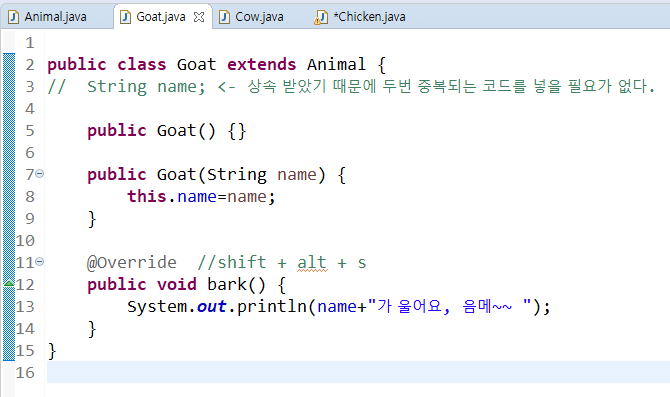Collapse the bark() method fold at line 11
Image resolution: width=670 pixels, height=397 pixels.
click(x=40, y=261)
